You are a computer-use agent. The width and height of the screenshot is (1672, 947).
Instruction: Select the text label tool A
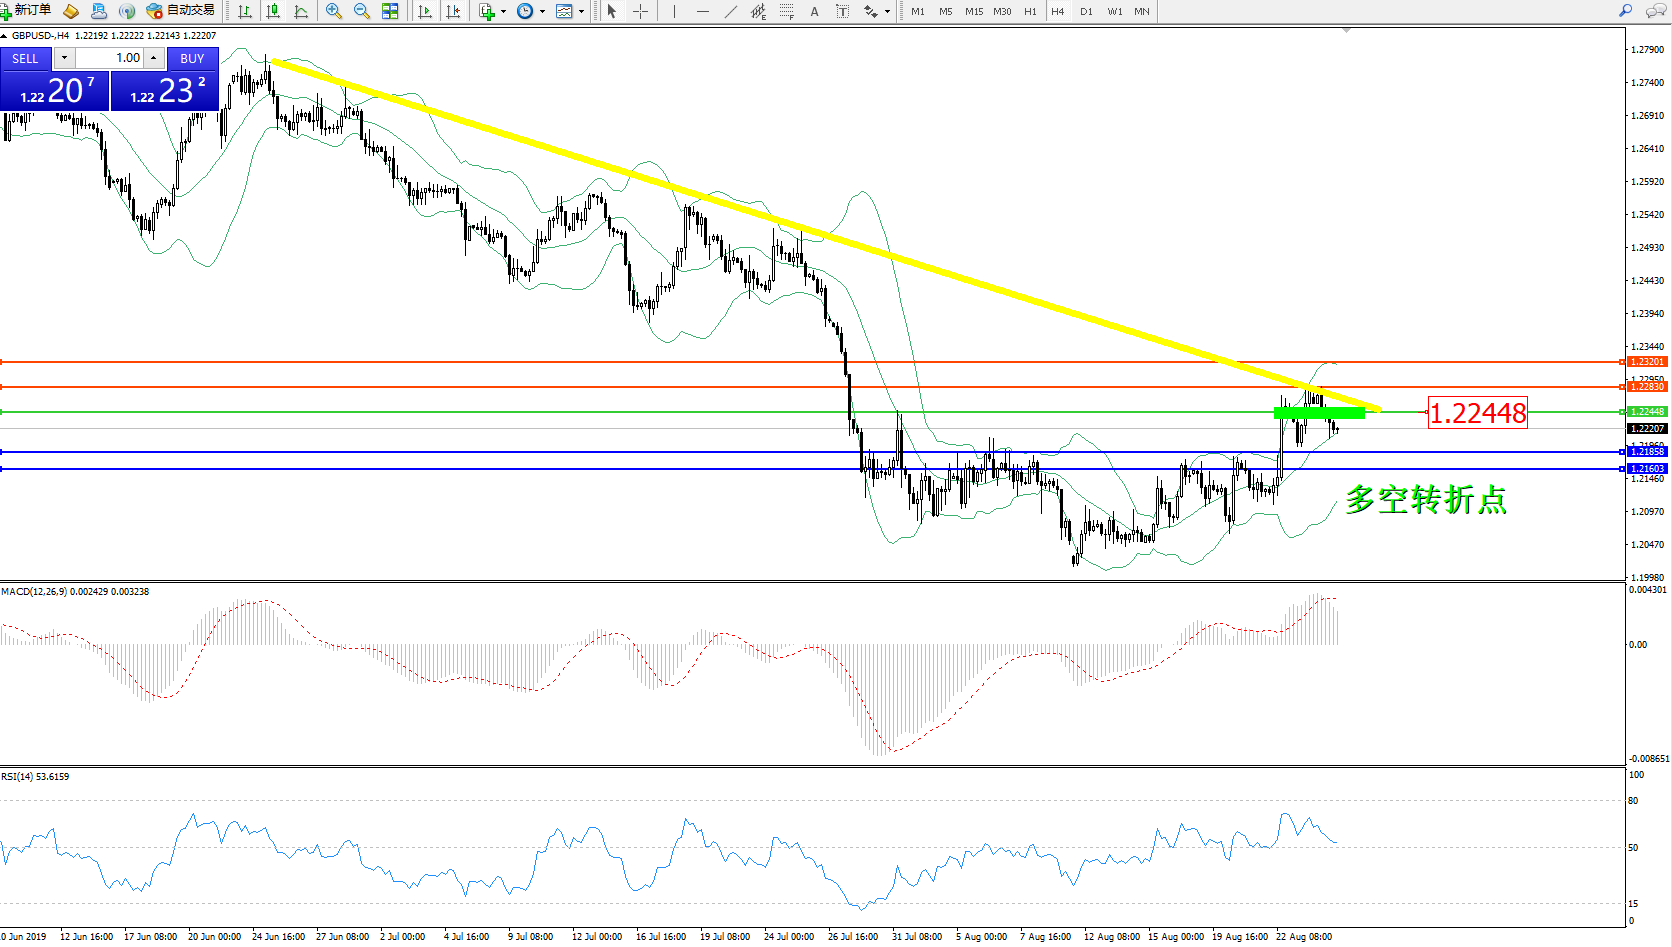pyautogui.click(x=814, y=11)
